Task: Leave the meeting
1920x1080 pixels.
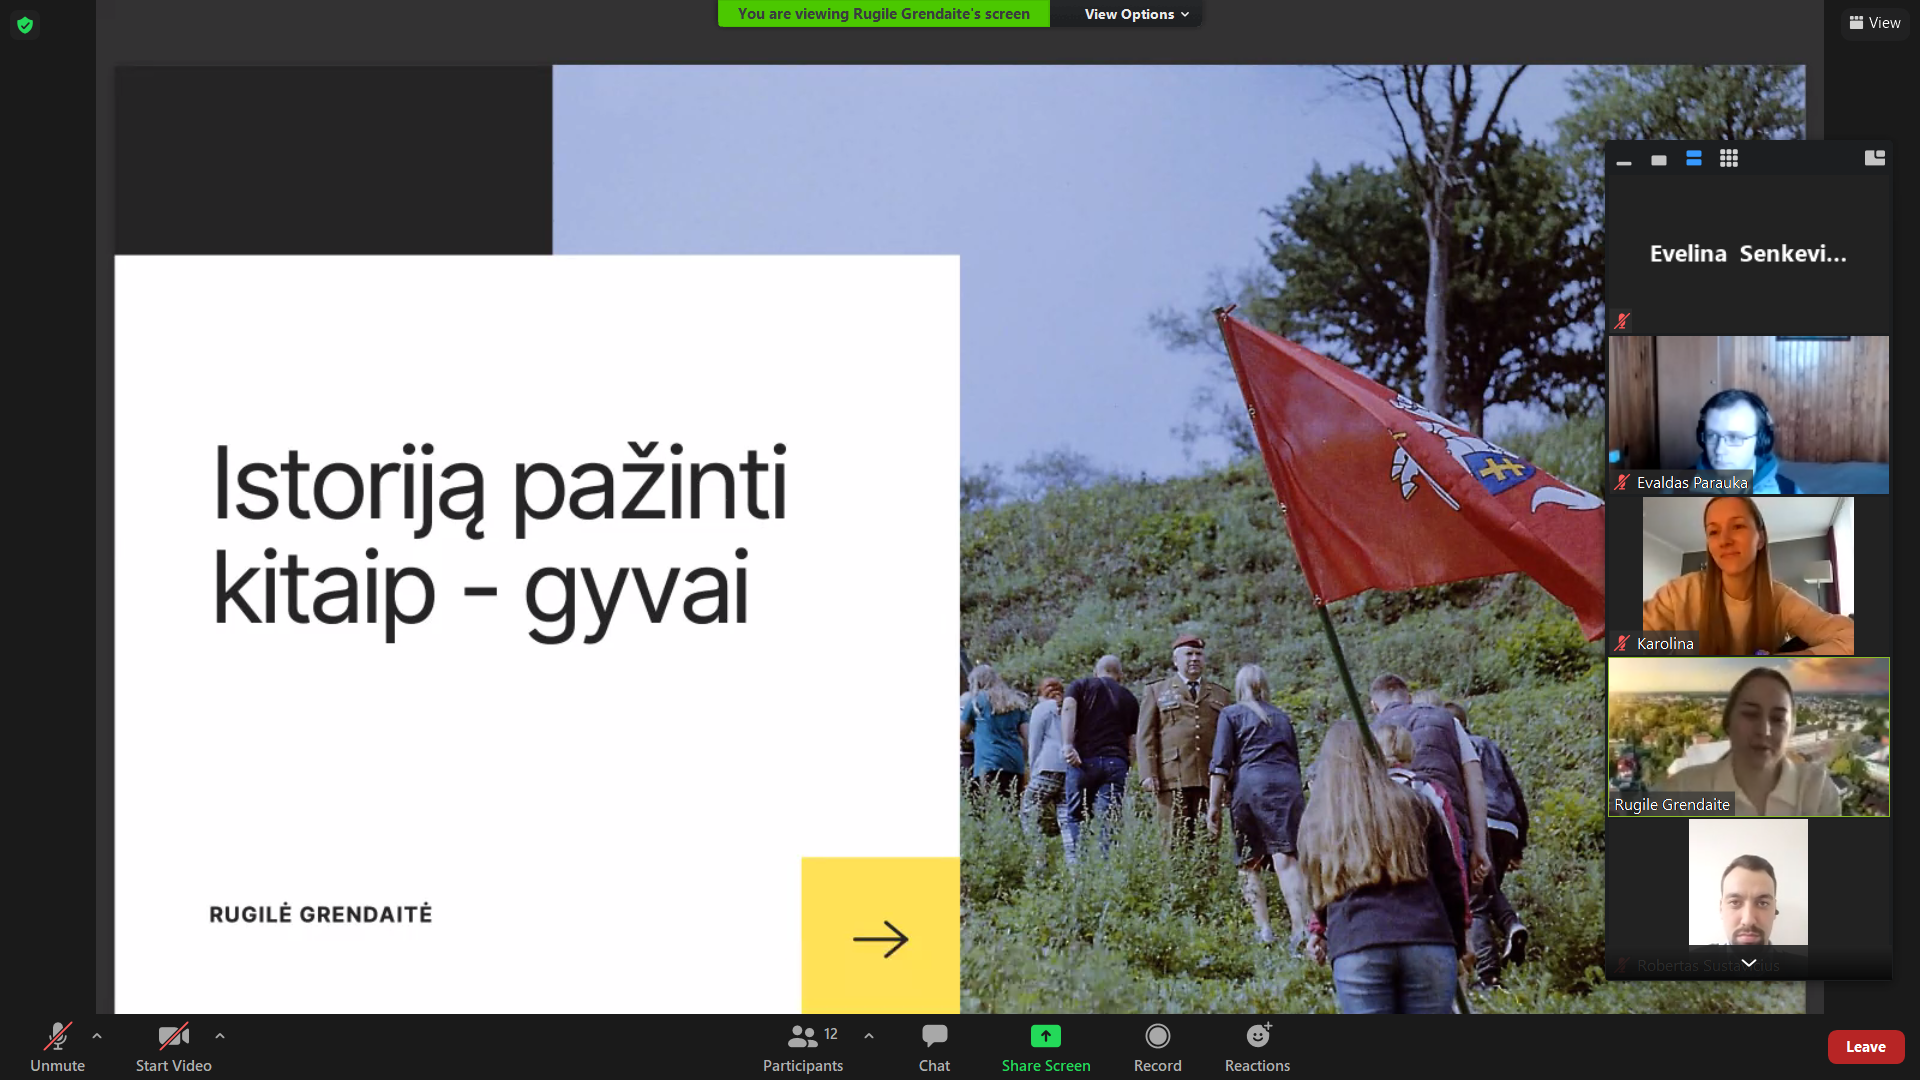Action: click(x=1865, y=1047)
